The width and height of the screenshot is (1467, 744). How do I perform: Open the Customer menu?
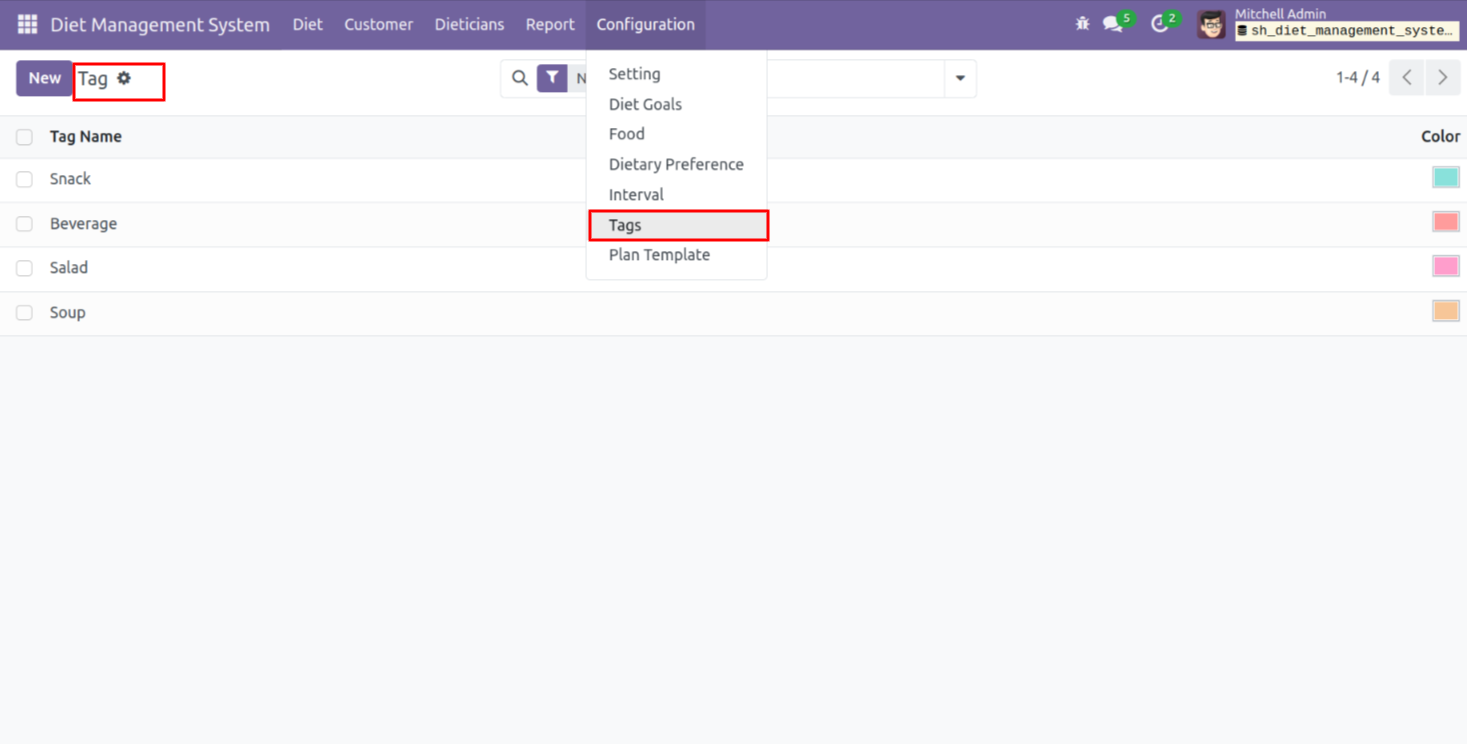pyautogui.click(x=378, y=24)
